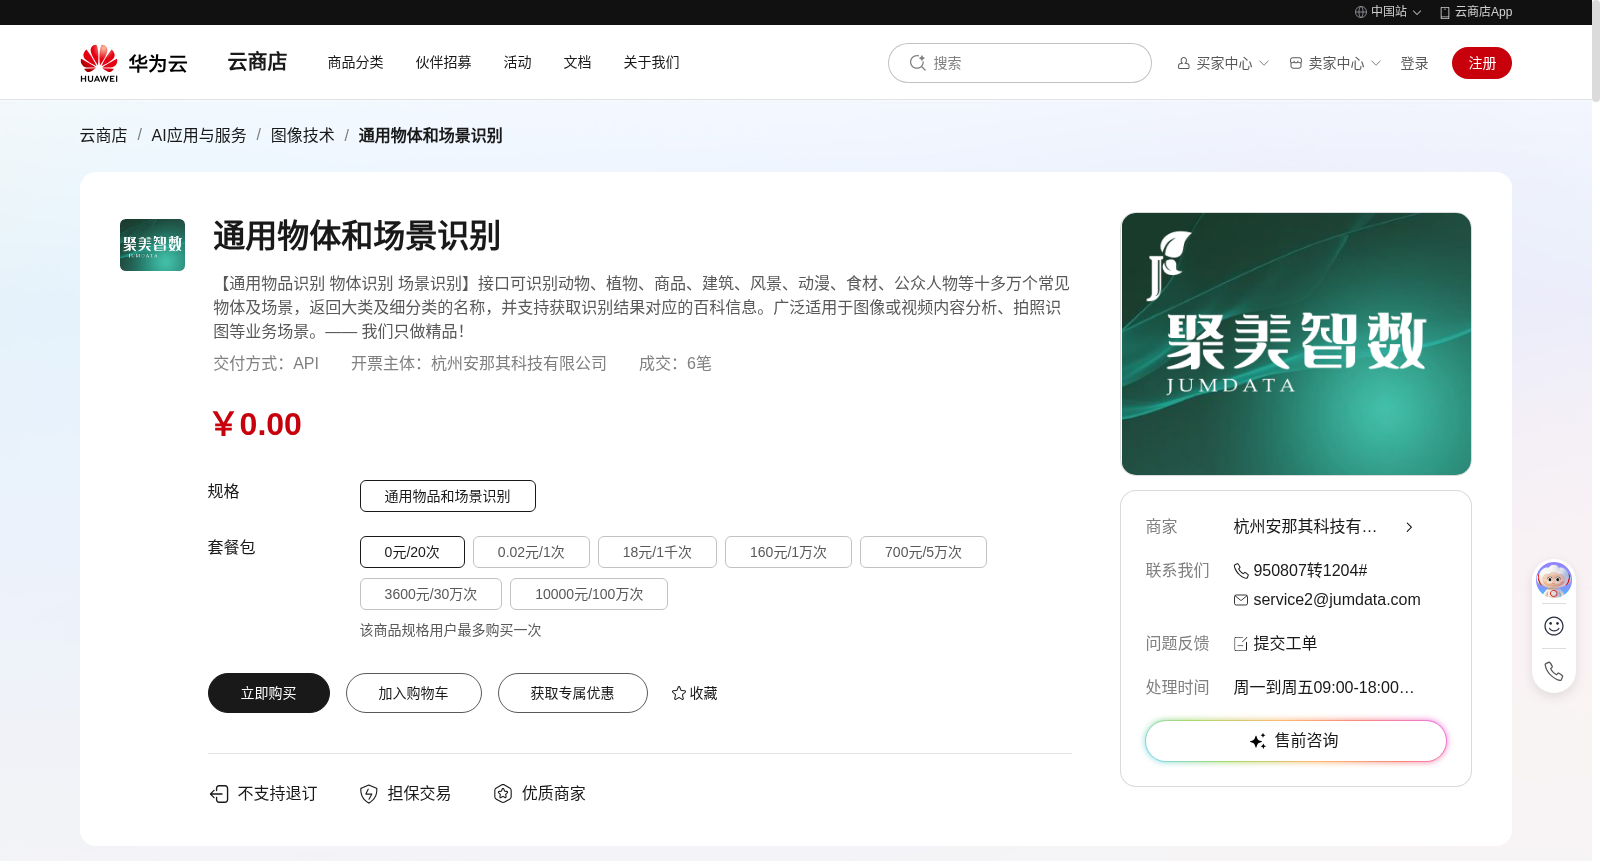
Task: Click the Huawei Cloud logo
Action: click(x=134, y=63)
